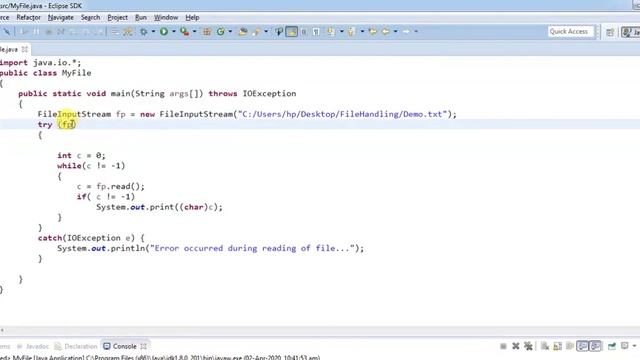The image size is (640, 360).
Task: Open the Back history dropdown arrow
Action: [x=396, y=31]
